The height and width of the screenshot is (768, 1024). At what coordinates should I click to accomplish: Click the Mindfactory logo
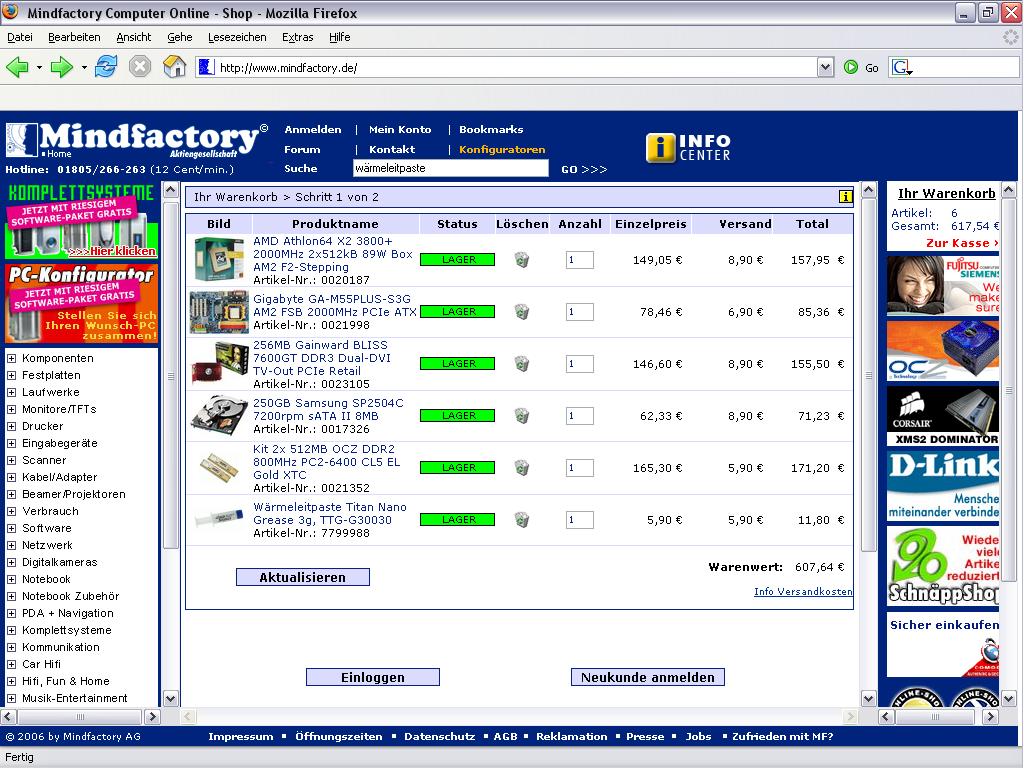(x=137, y=140)
